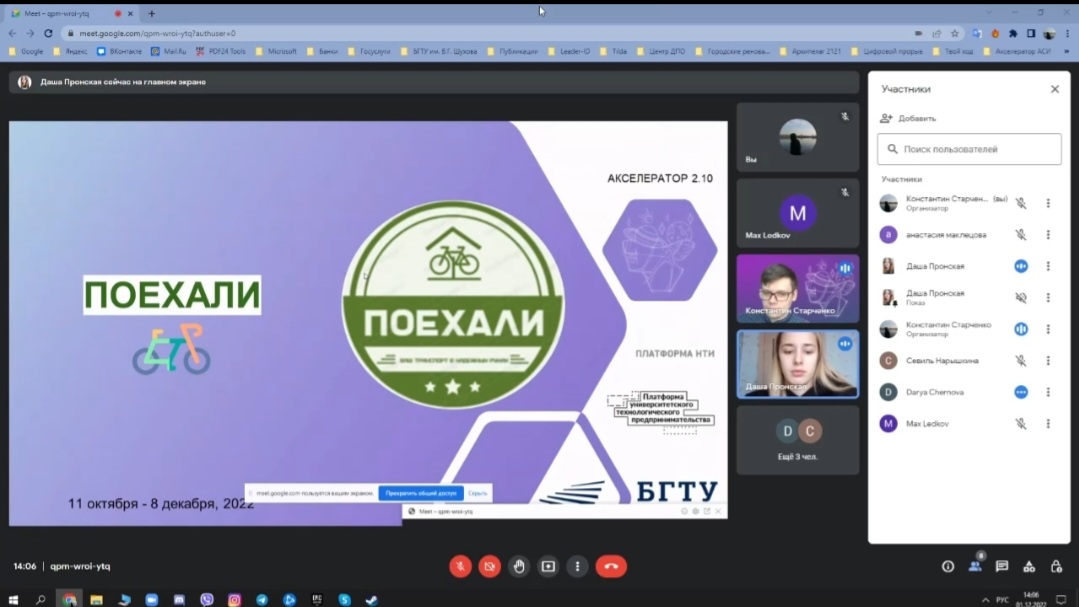Open options for Даша Пронская Показ row

[x=1048, y=297]
